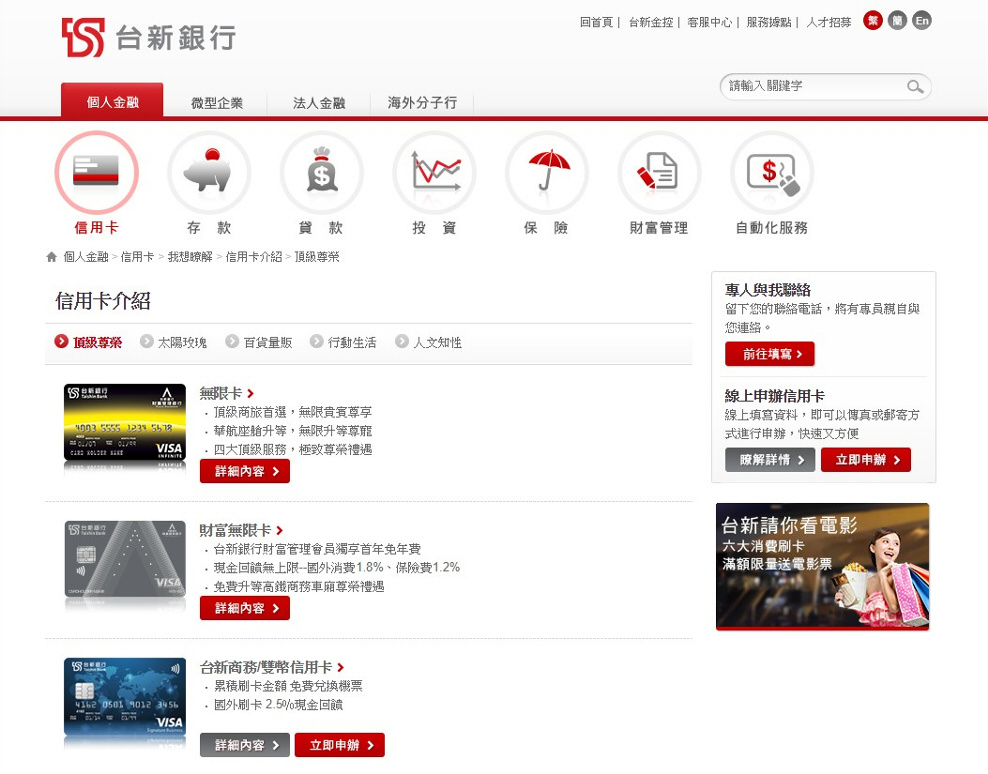This screenshot has height=774, width=988.
Task: Select the 百貨量販 card category
Action: click(x=260, y=342)
